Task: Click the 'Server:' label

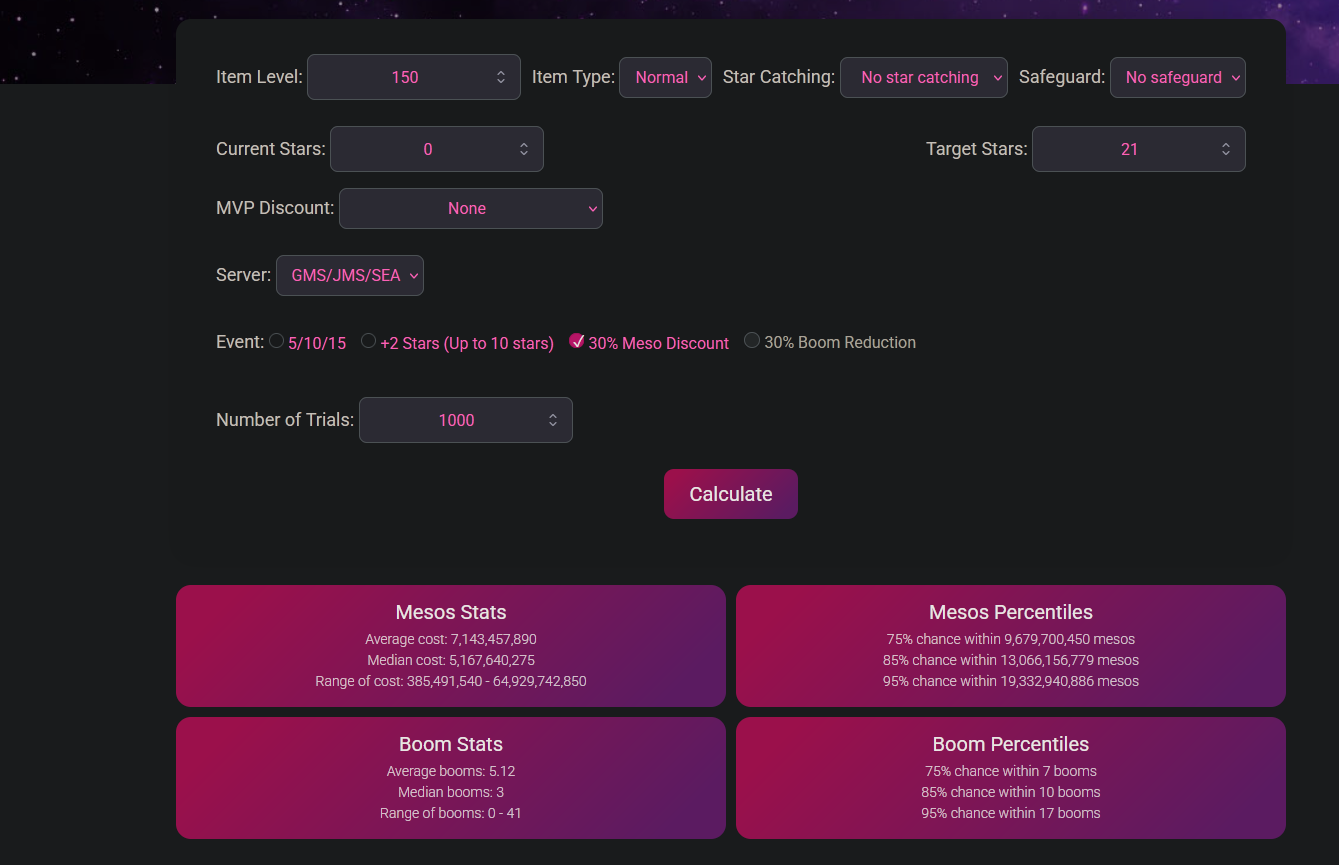Action: [243, 275]
